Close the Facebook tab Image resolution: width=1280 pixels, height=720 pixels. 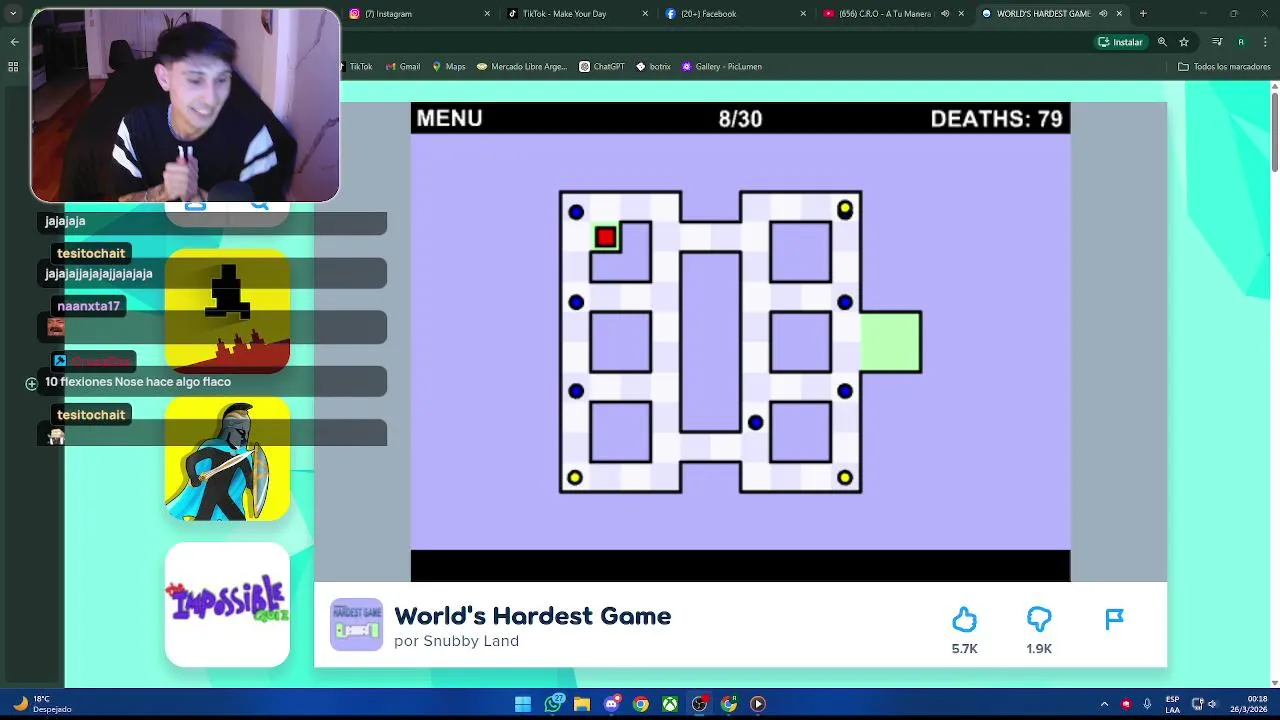click(803, 14)
